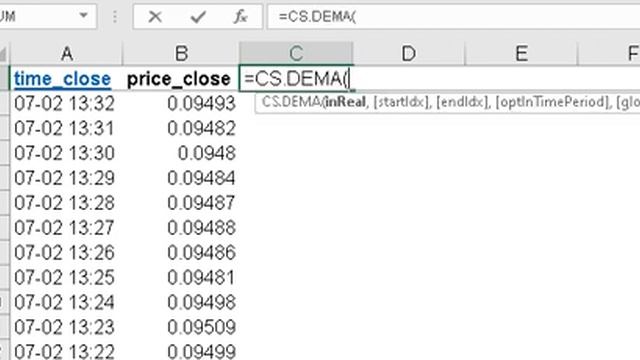Select price cell 0.09493
Image resolution: width=640 pixels, height=360 pixels.
click(181, 104)
